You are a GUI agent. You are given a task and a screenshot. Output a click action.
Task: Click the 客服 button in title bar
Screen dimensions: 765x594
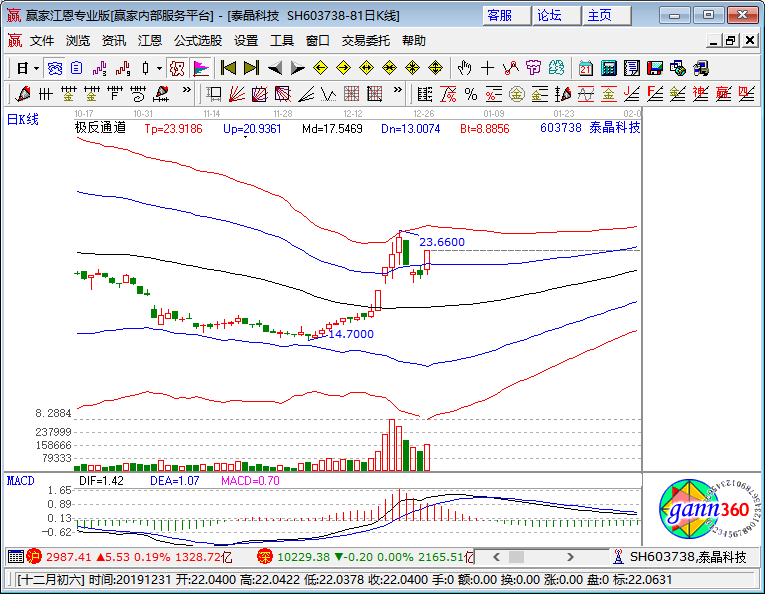pyautogui.click(x=506, y=16)
